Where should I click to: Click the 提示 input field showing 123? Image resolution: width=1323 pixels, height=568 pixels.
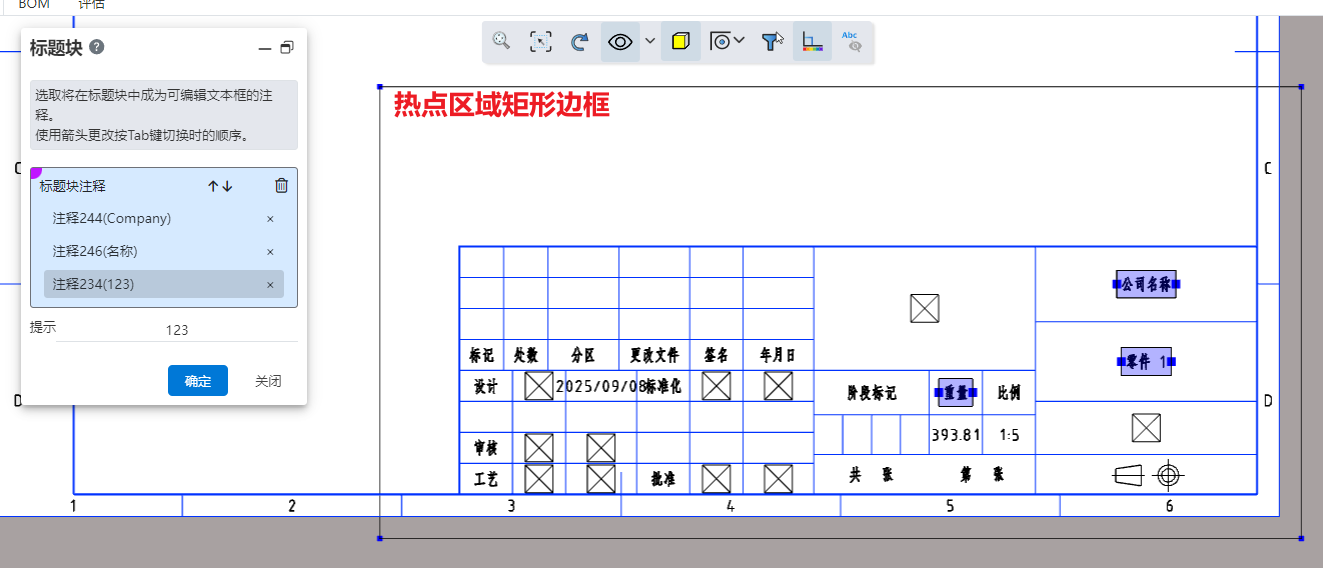[x=177, y=330]
